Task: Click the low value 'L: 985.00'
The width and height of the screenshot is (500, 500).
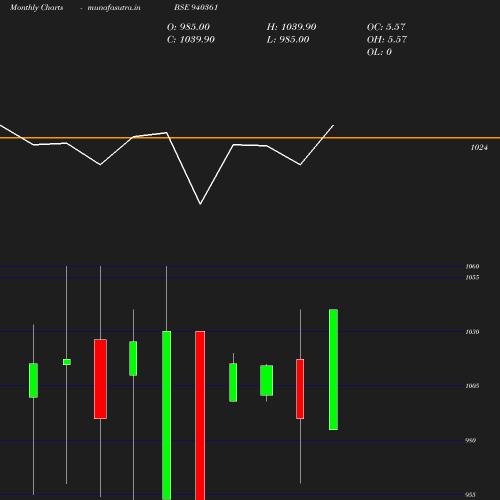Action: click(x=288, y=40)
